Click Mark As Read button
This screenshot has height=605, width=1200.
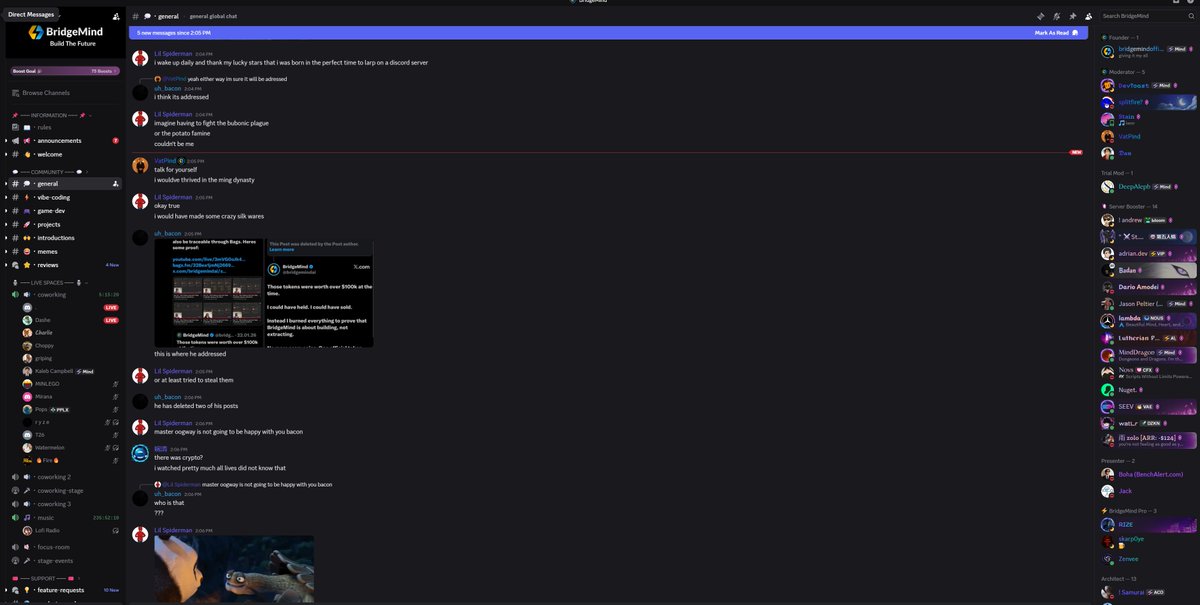tap(1056, 32)
